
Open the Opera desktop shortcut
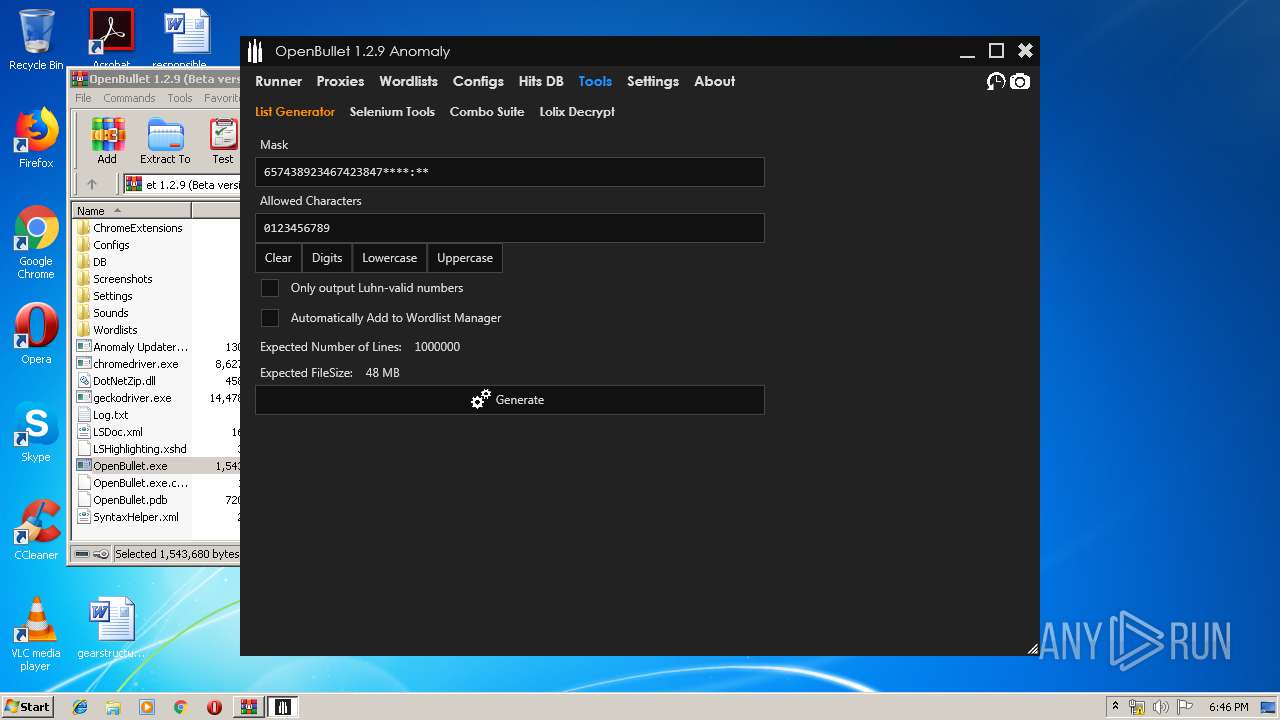click(x=36, y=334)
